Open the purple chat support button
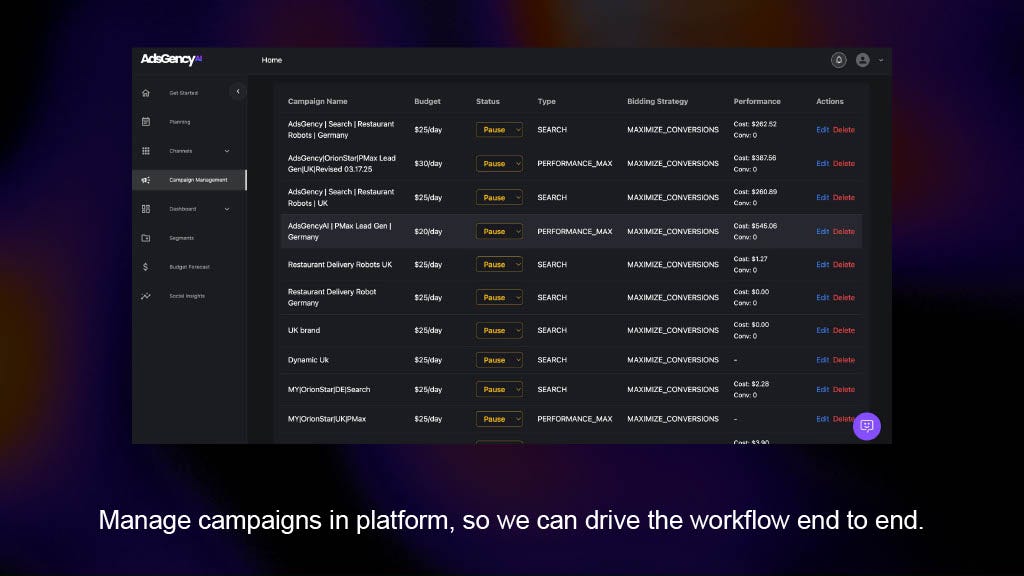 (866, 425)
